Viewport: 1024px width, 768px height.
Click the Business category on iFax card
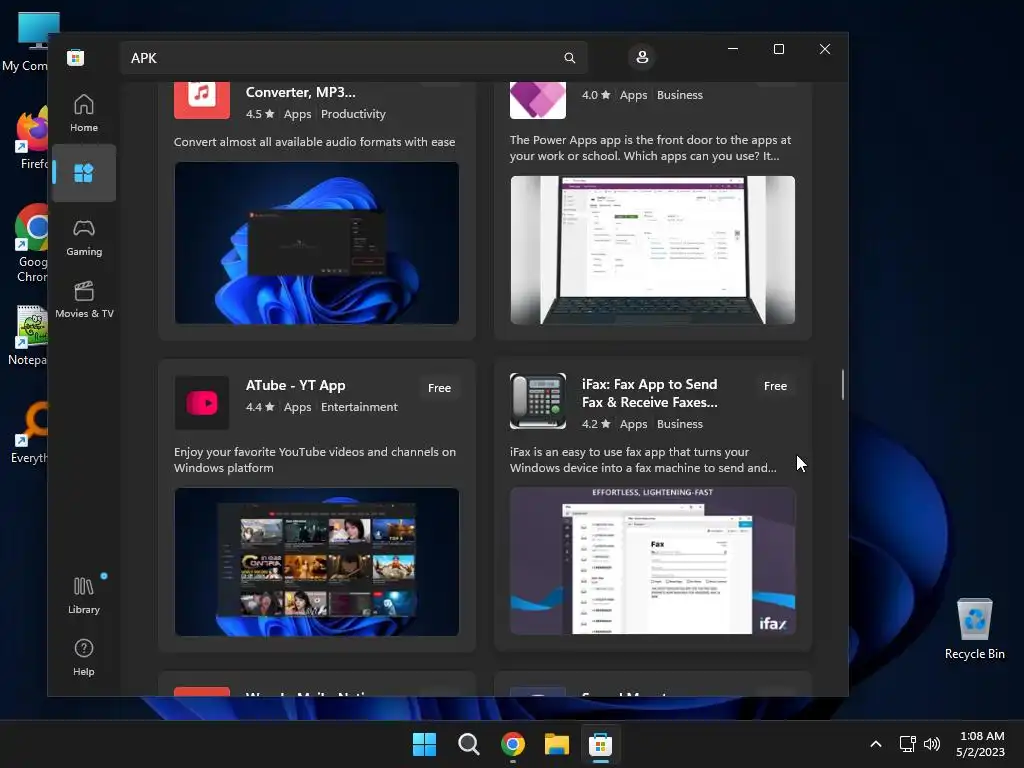[x=680, y=424]
